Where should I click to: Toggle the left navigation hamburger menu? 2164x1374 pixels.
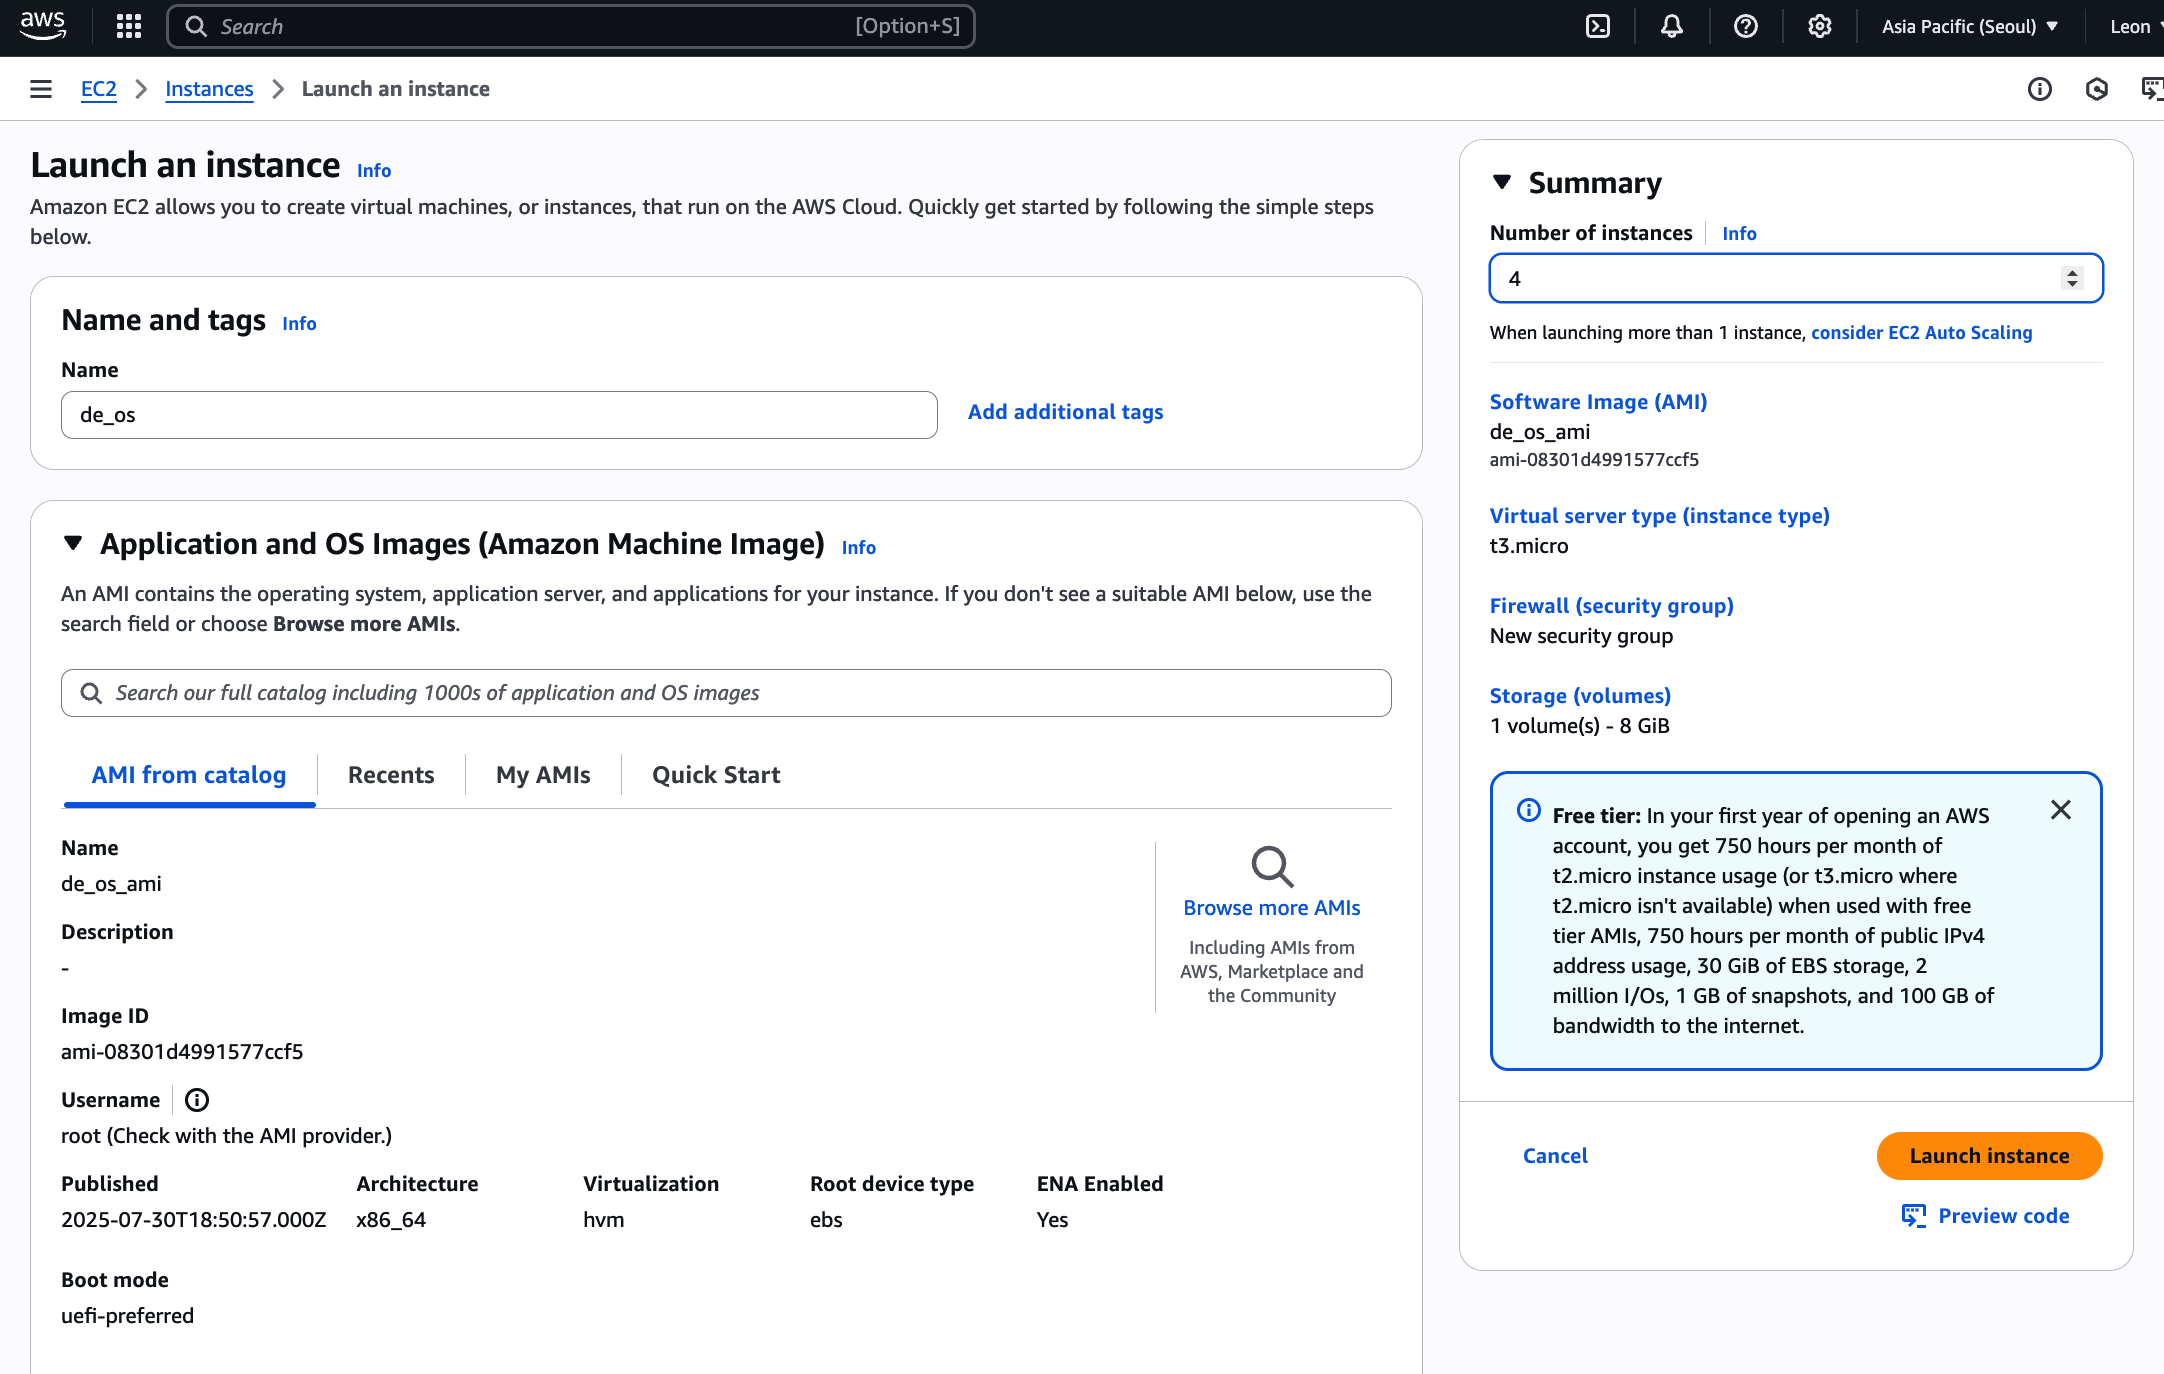tap(41, 89)
